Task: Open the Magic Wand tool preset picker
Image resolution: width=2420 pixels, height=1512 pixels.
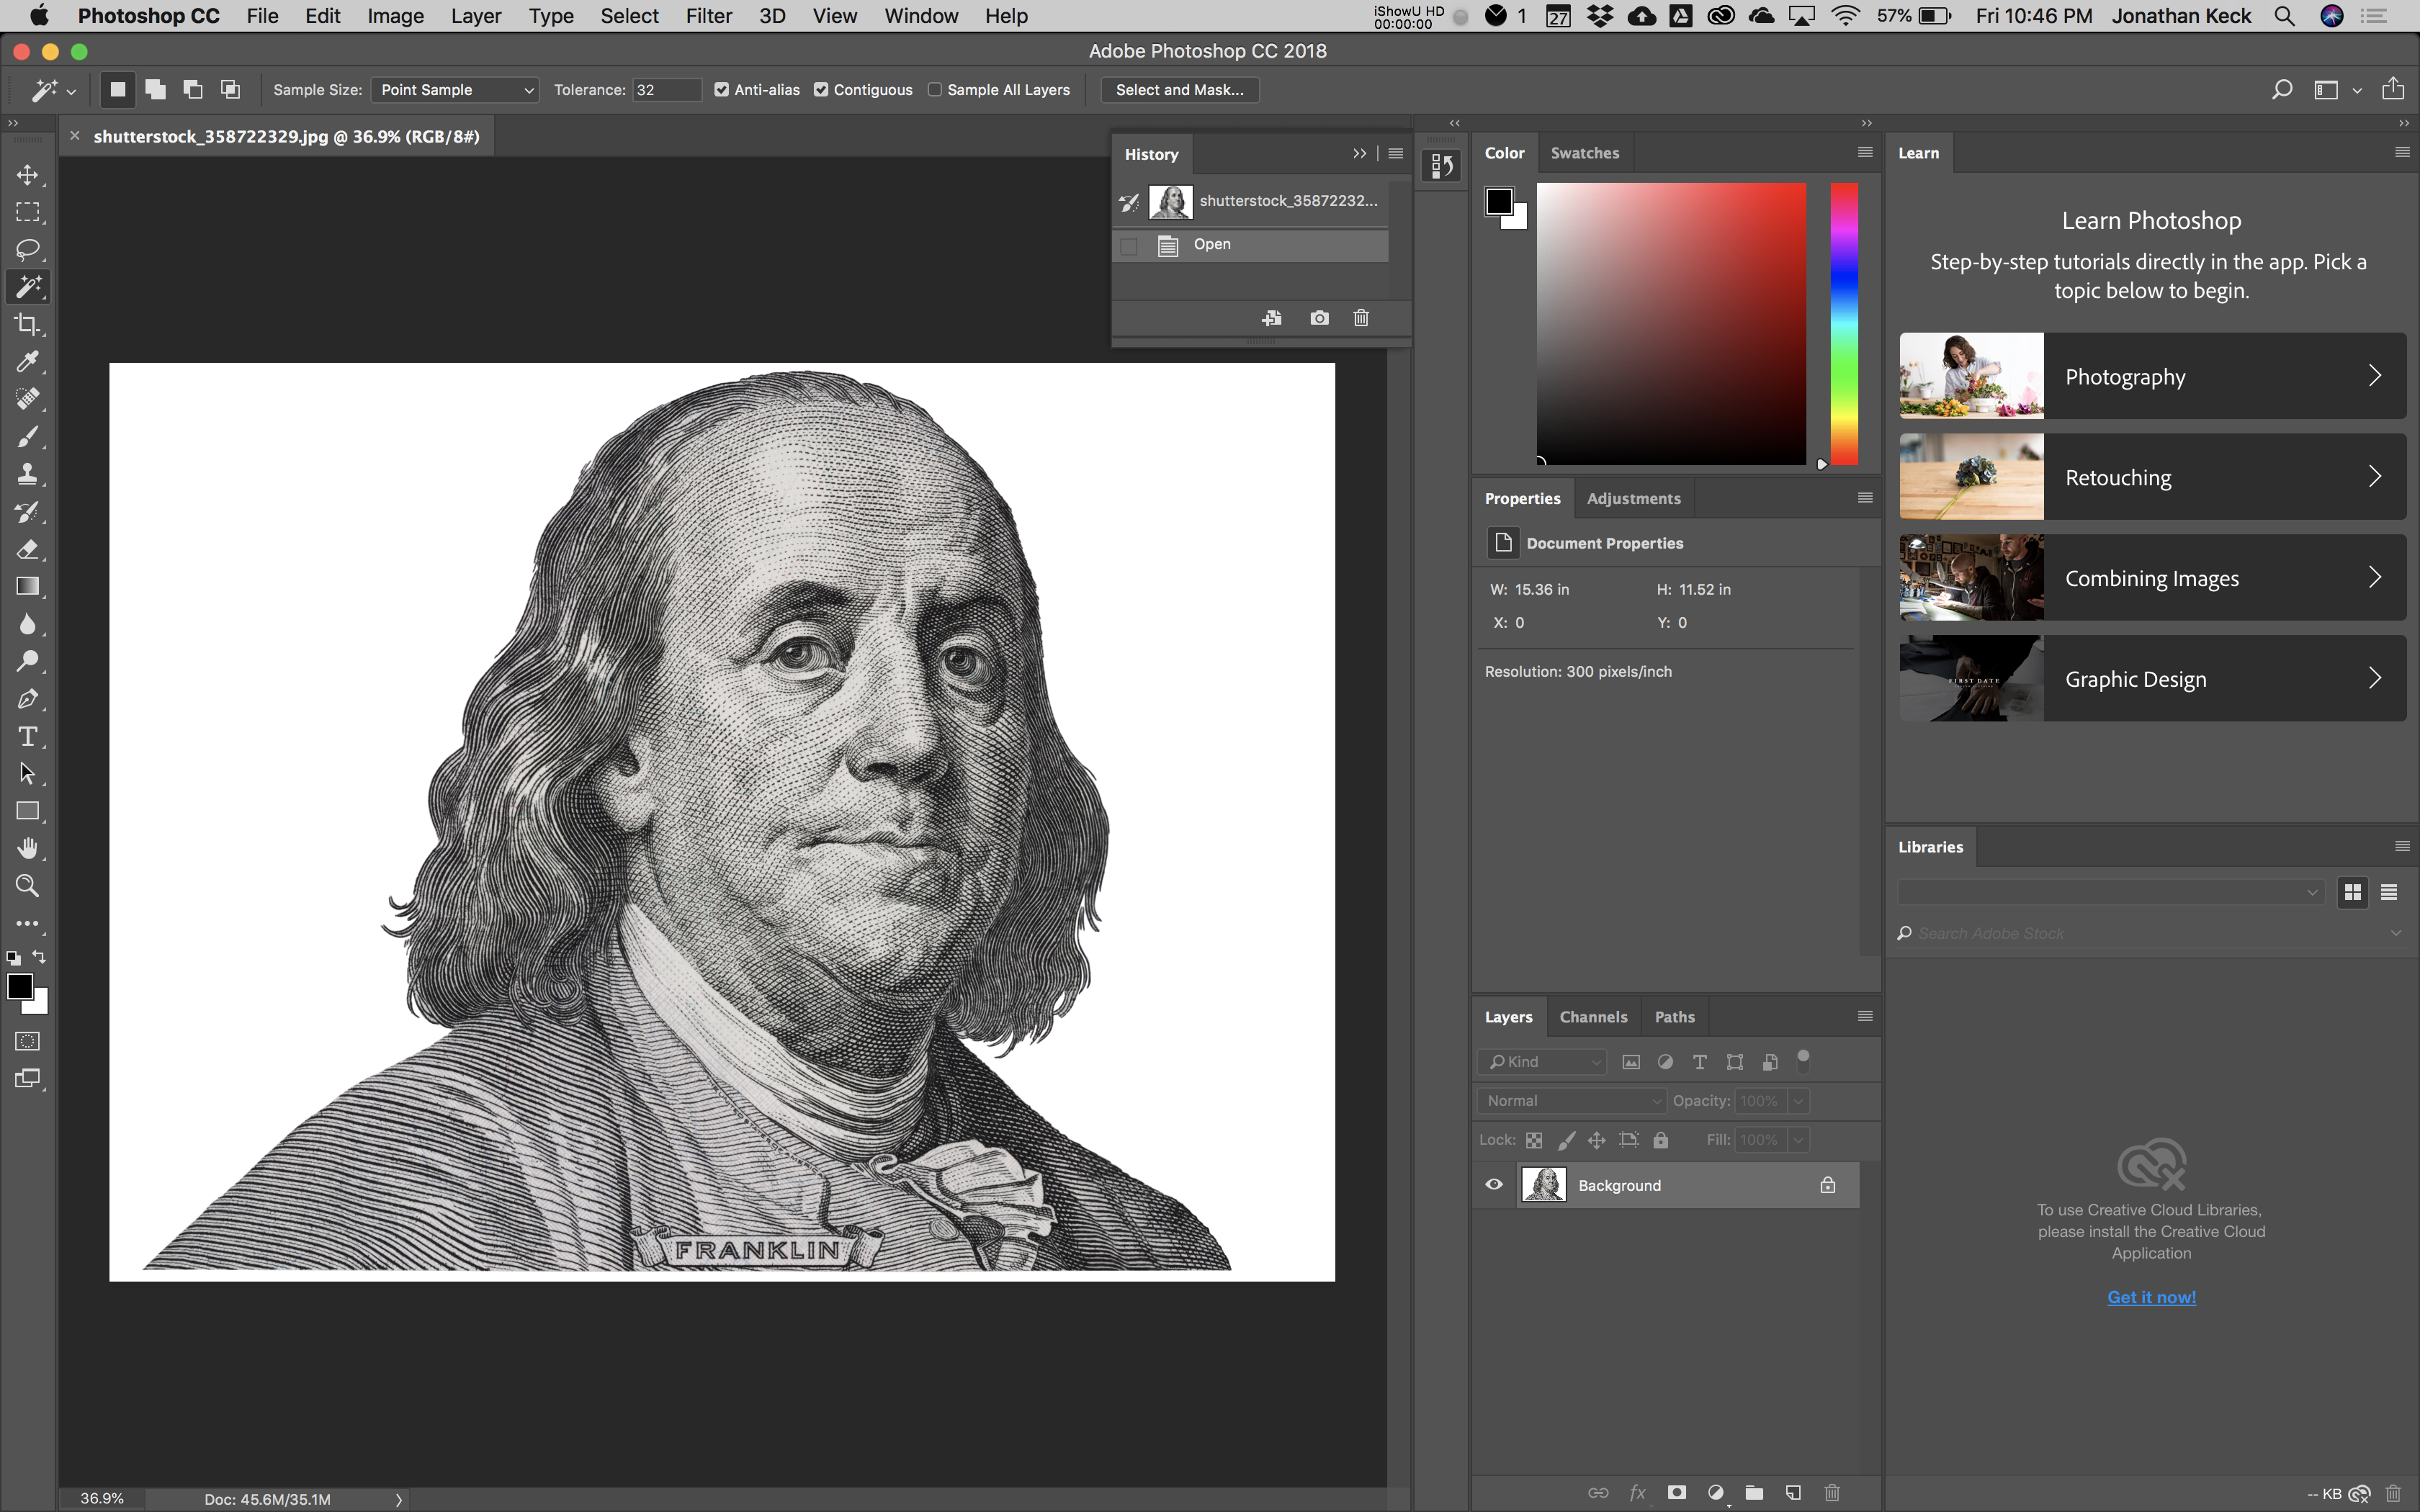Action: [x=53, y=90]
